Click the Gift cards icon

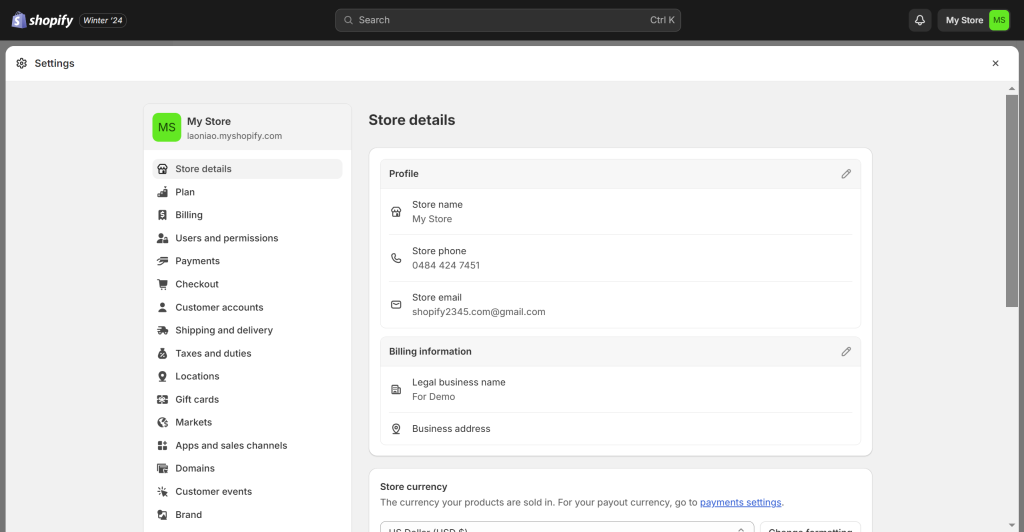pos(163,399)
